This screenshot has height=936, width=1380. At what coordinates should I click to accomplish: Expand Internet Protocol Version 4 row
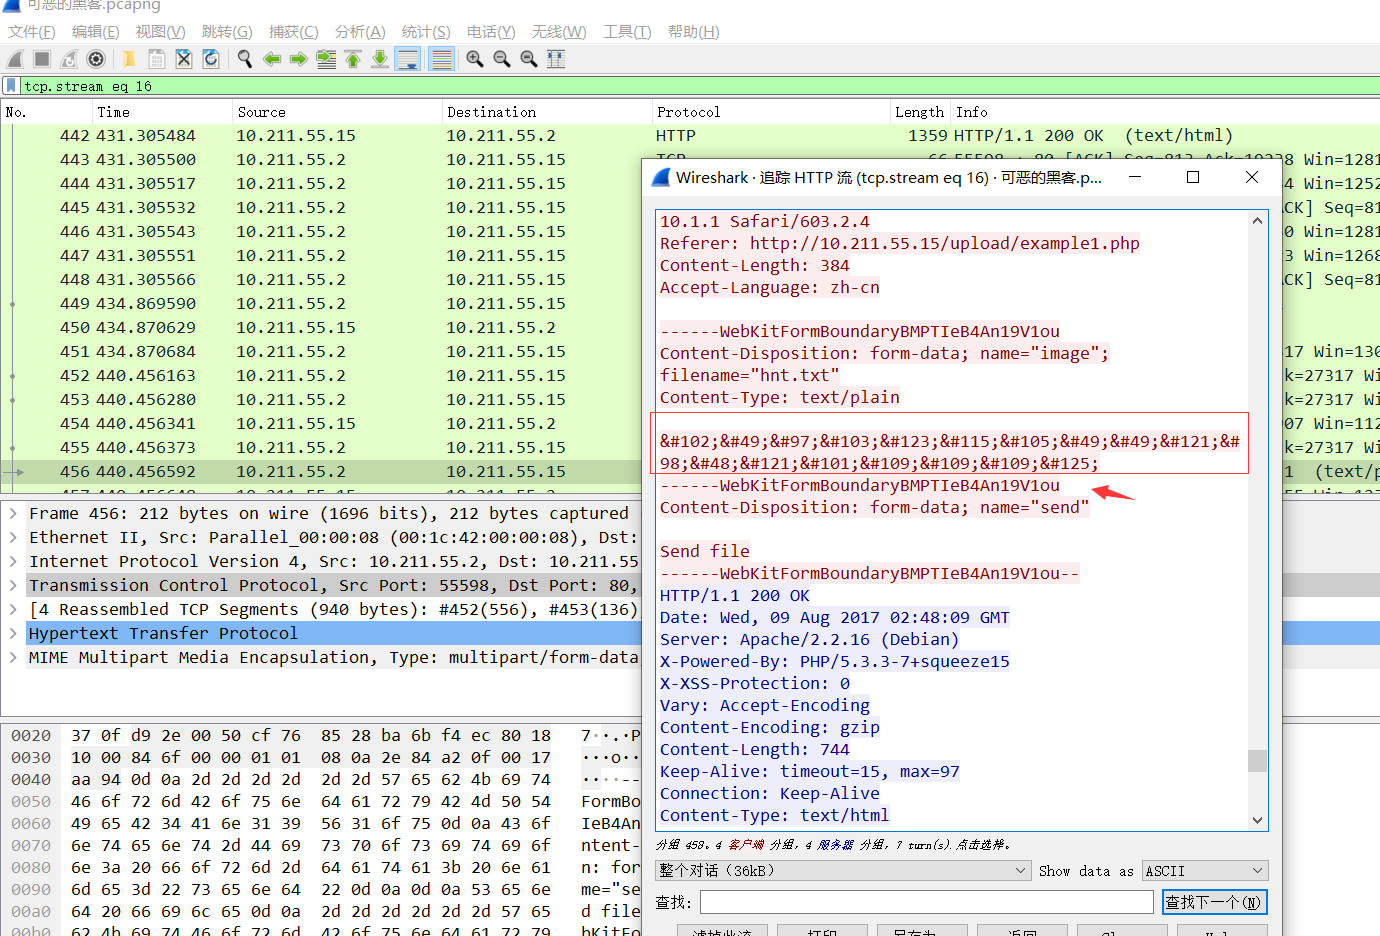pyautogui.click(x=13, y=561)
